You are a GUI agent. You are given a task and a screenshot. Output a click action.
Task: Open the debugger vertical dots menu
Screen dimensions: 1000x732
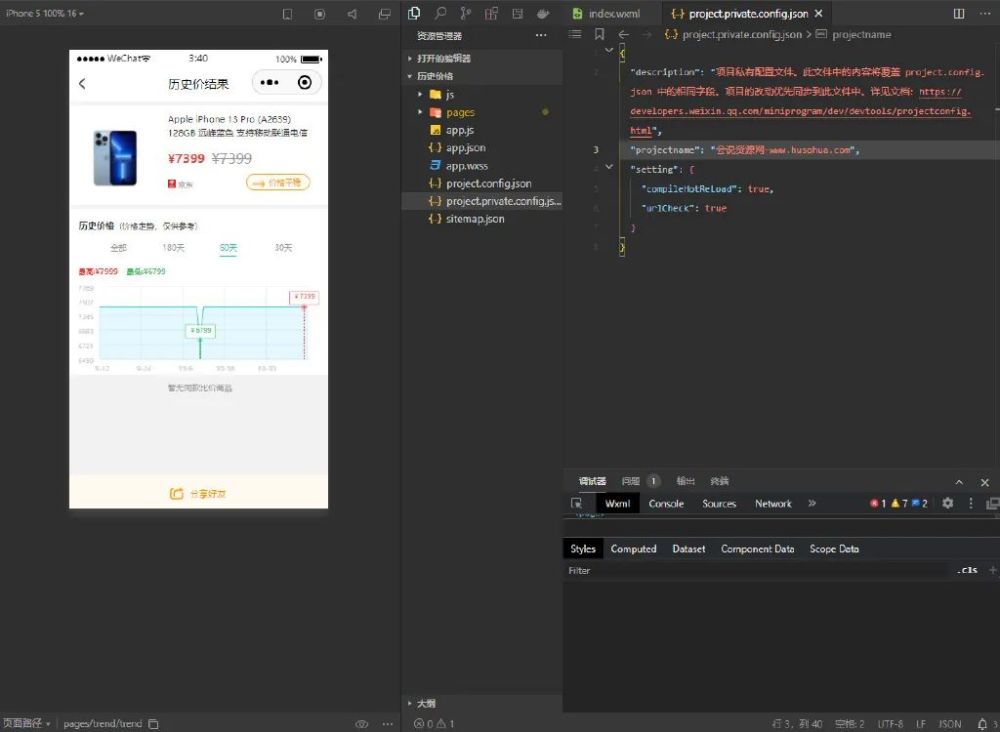pyautogui.click(x=971, y=503)
